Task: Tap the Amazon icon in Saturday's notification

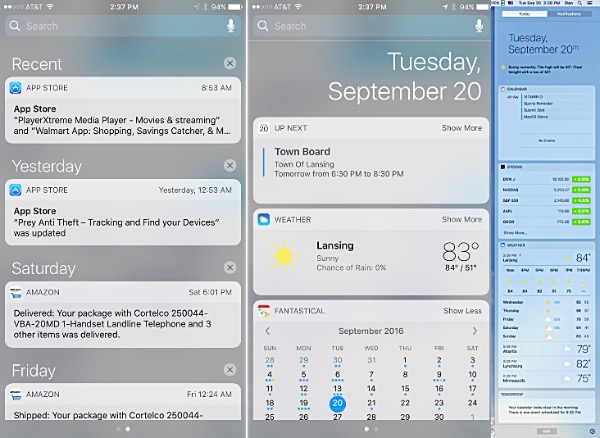Action: coord(16,292)
